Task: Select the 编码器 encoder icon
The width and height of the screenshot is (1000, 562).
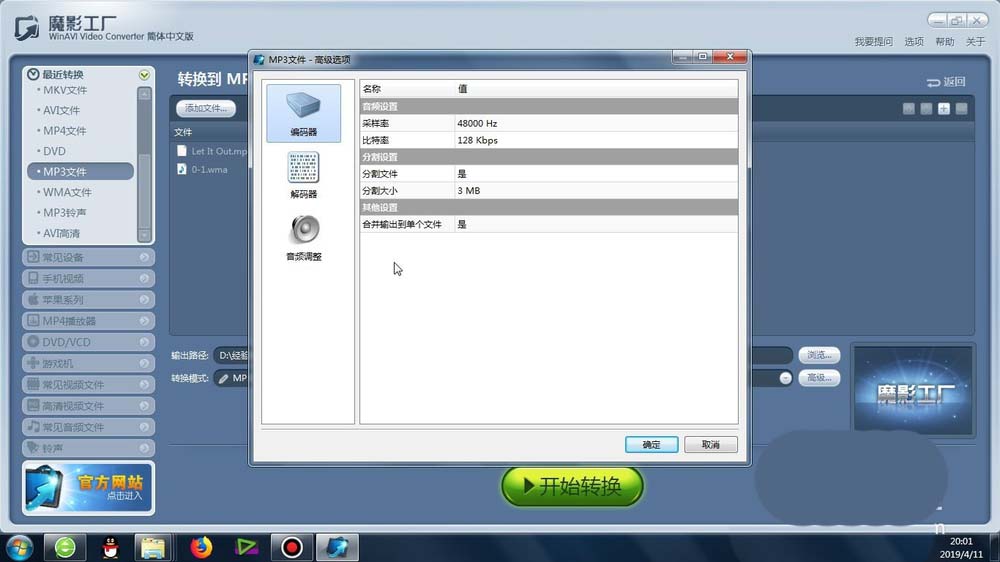Action: [x=304, y=114]
